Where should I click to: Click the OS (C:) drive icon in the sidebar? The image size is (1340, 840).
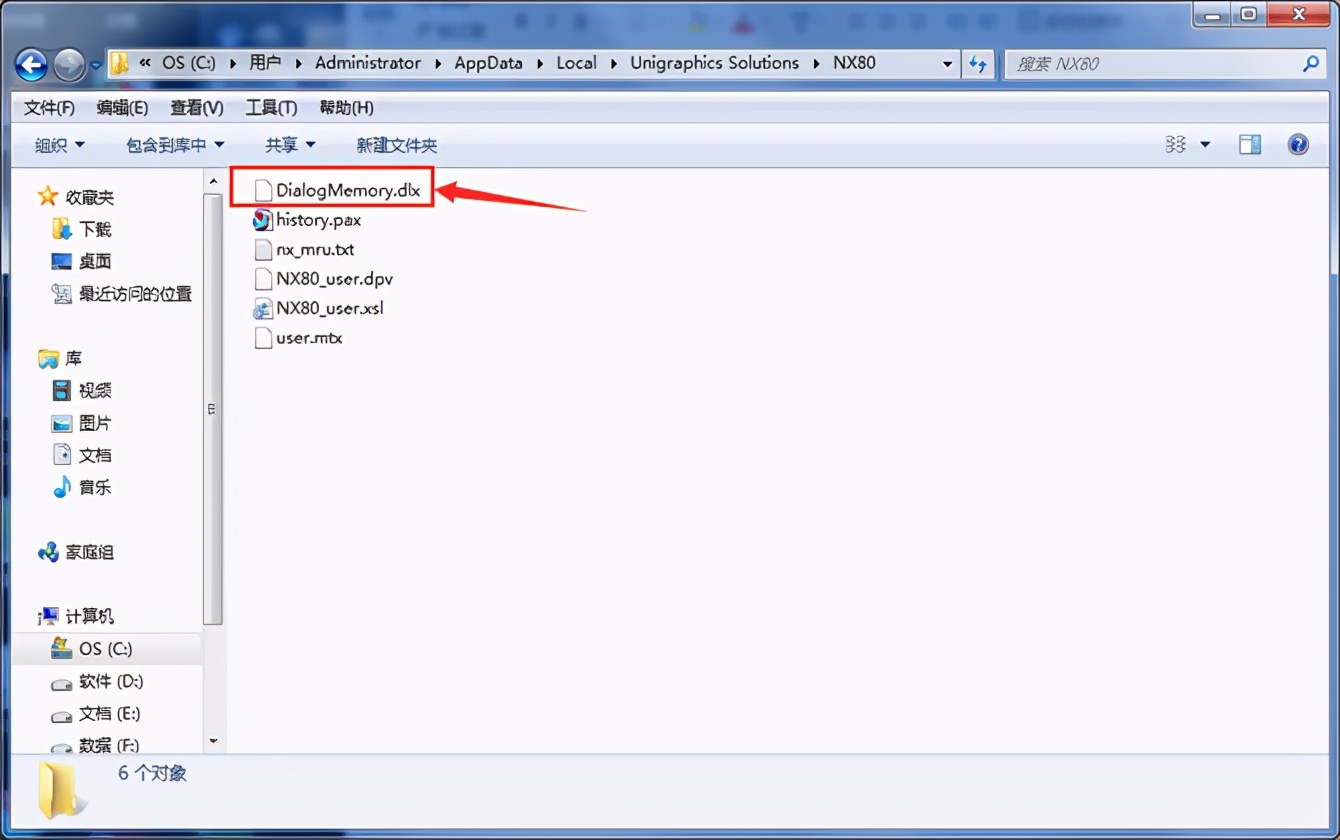click(x=62, y=648)
